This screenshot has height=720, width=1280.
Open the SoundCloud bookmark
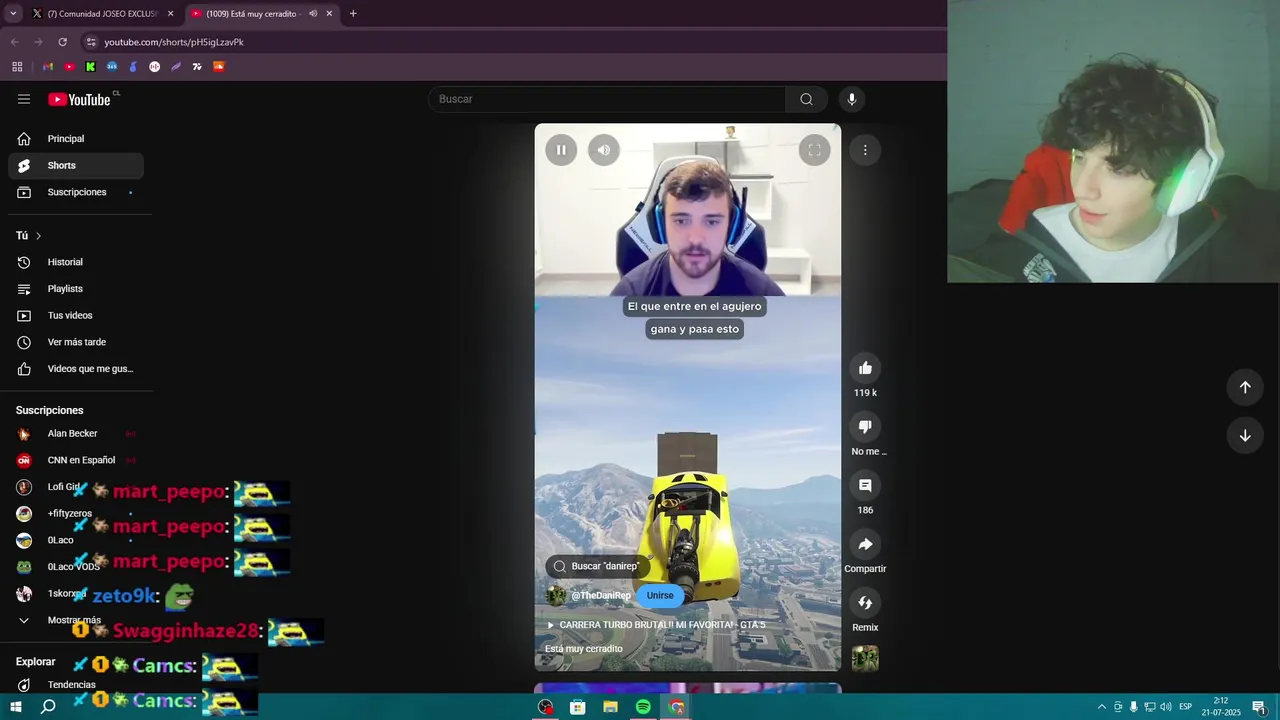218,67
